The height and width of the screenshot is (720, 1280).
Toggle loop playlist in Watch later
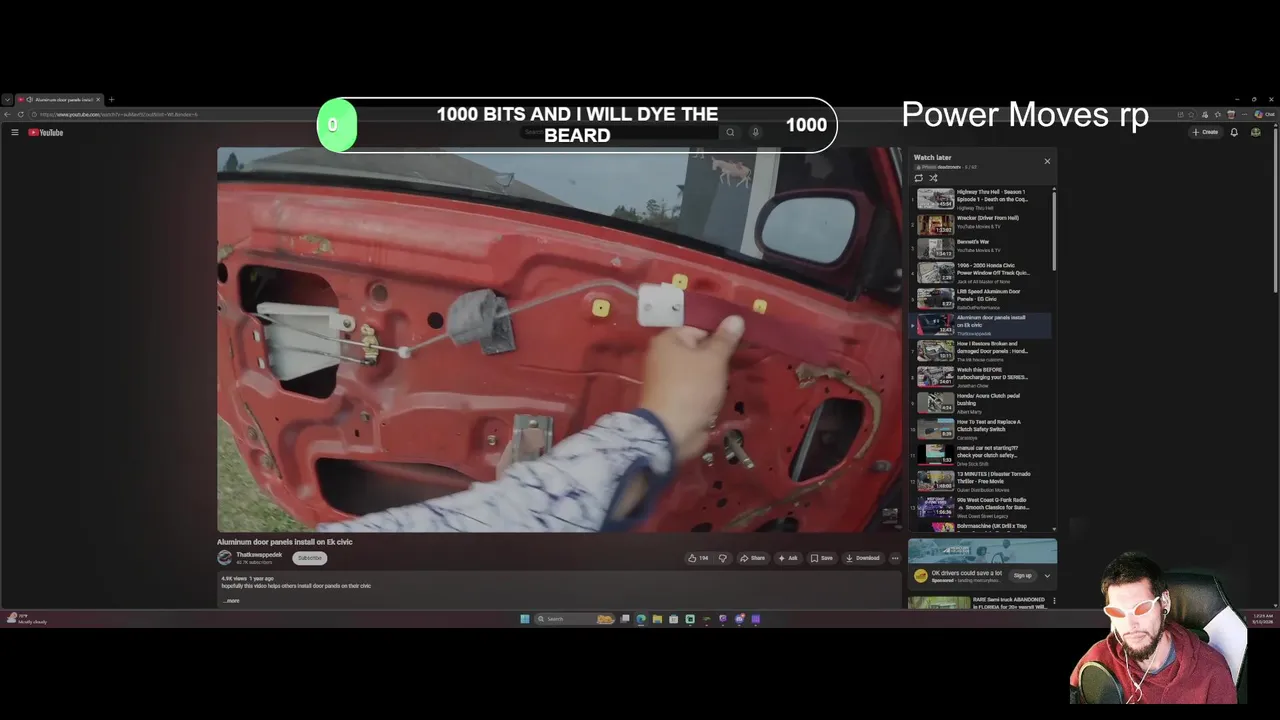[x=919, y=178]
